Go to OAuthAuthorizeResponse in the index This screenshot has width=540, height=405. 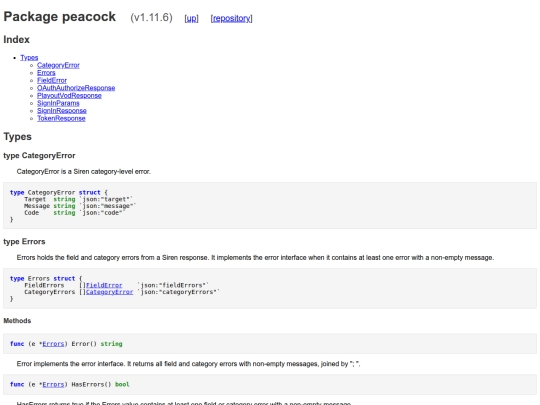click(76, 88)
